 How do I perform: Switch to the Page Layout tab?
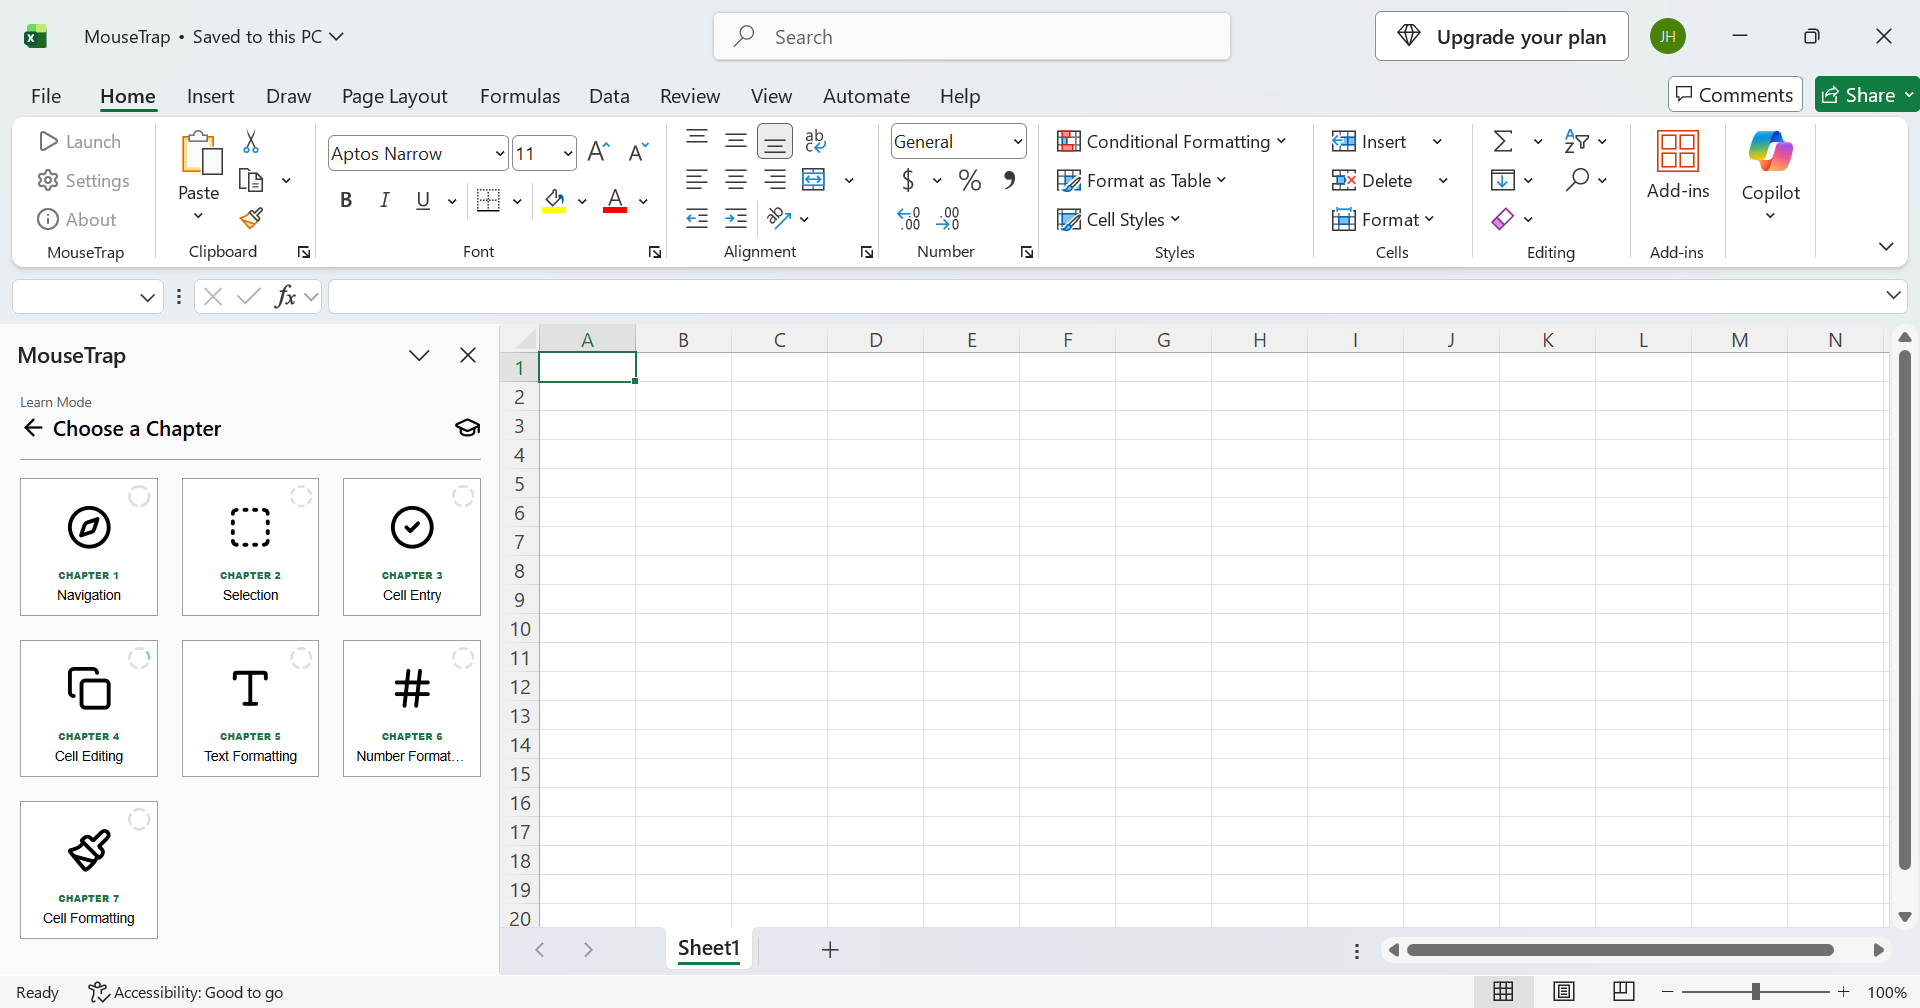(x=394, y=96)
